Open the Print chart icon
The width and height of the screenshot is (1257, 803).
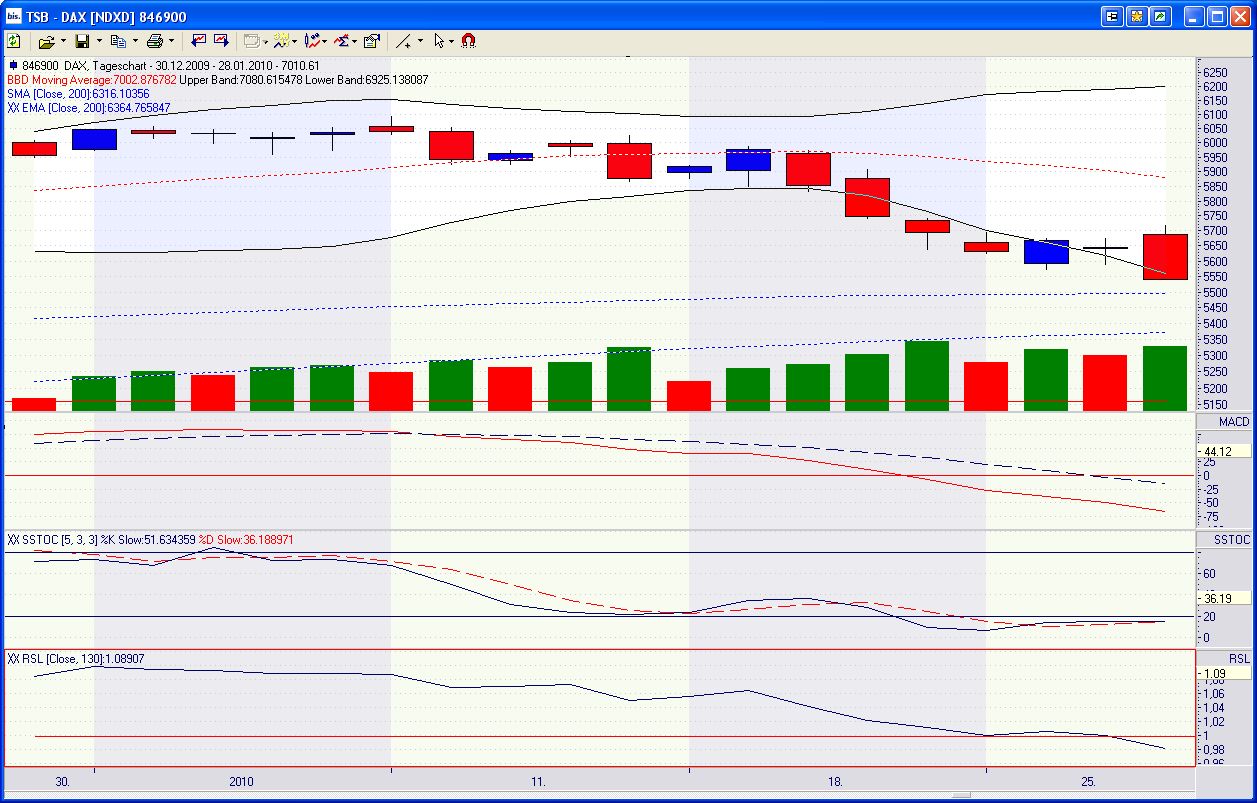(x=153, y=40)
